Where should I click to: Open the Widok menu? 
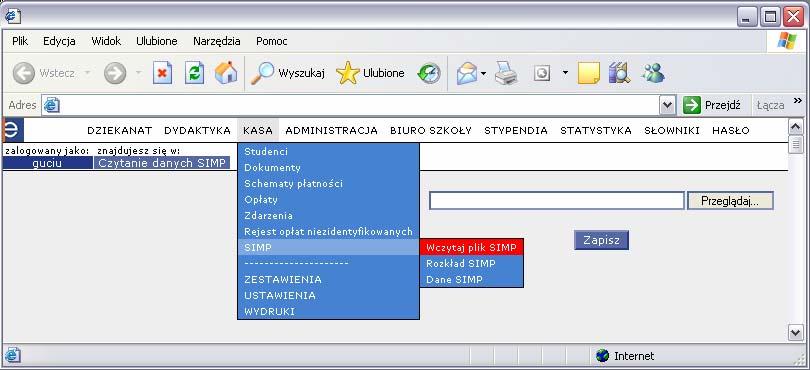(x=106, y=41)
